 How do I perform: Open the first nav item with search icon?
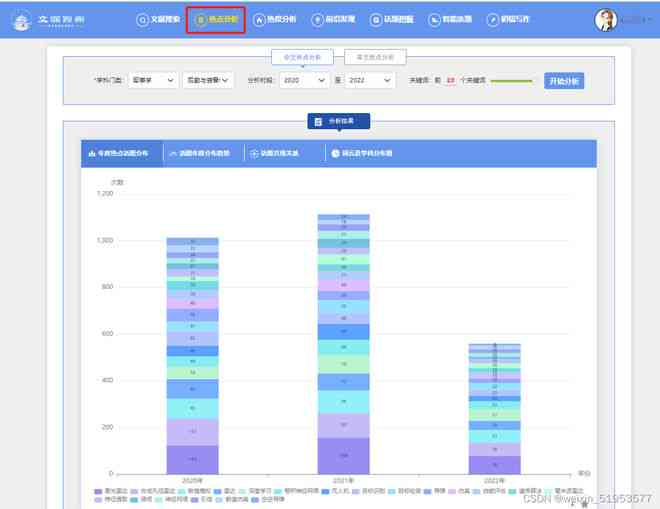[x=158, y=19]
